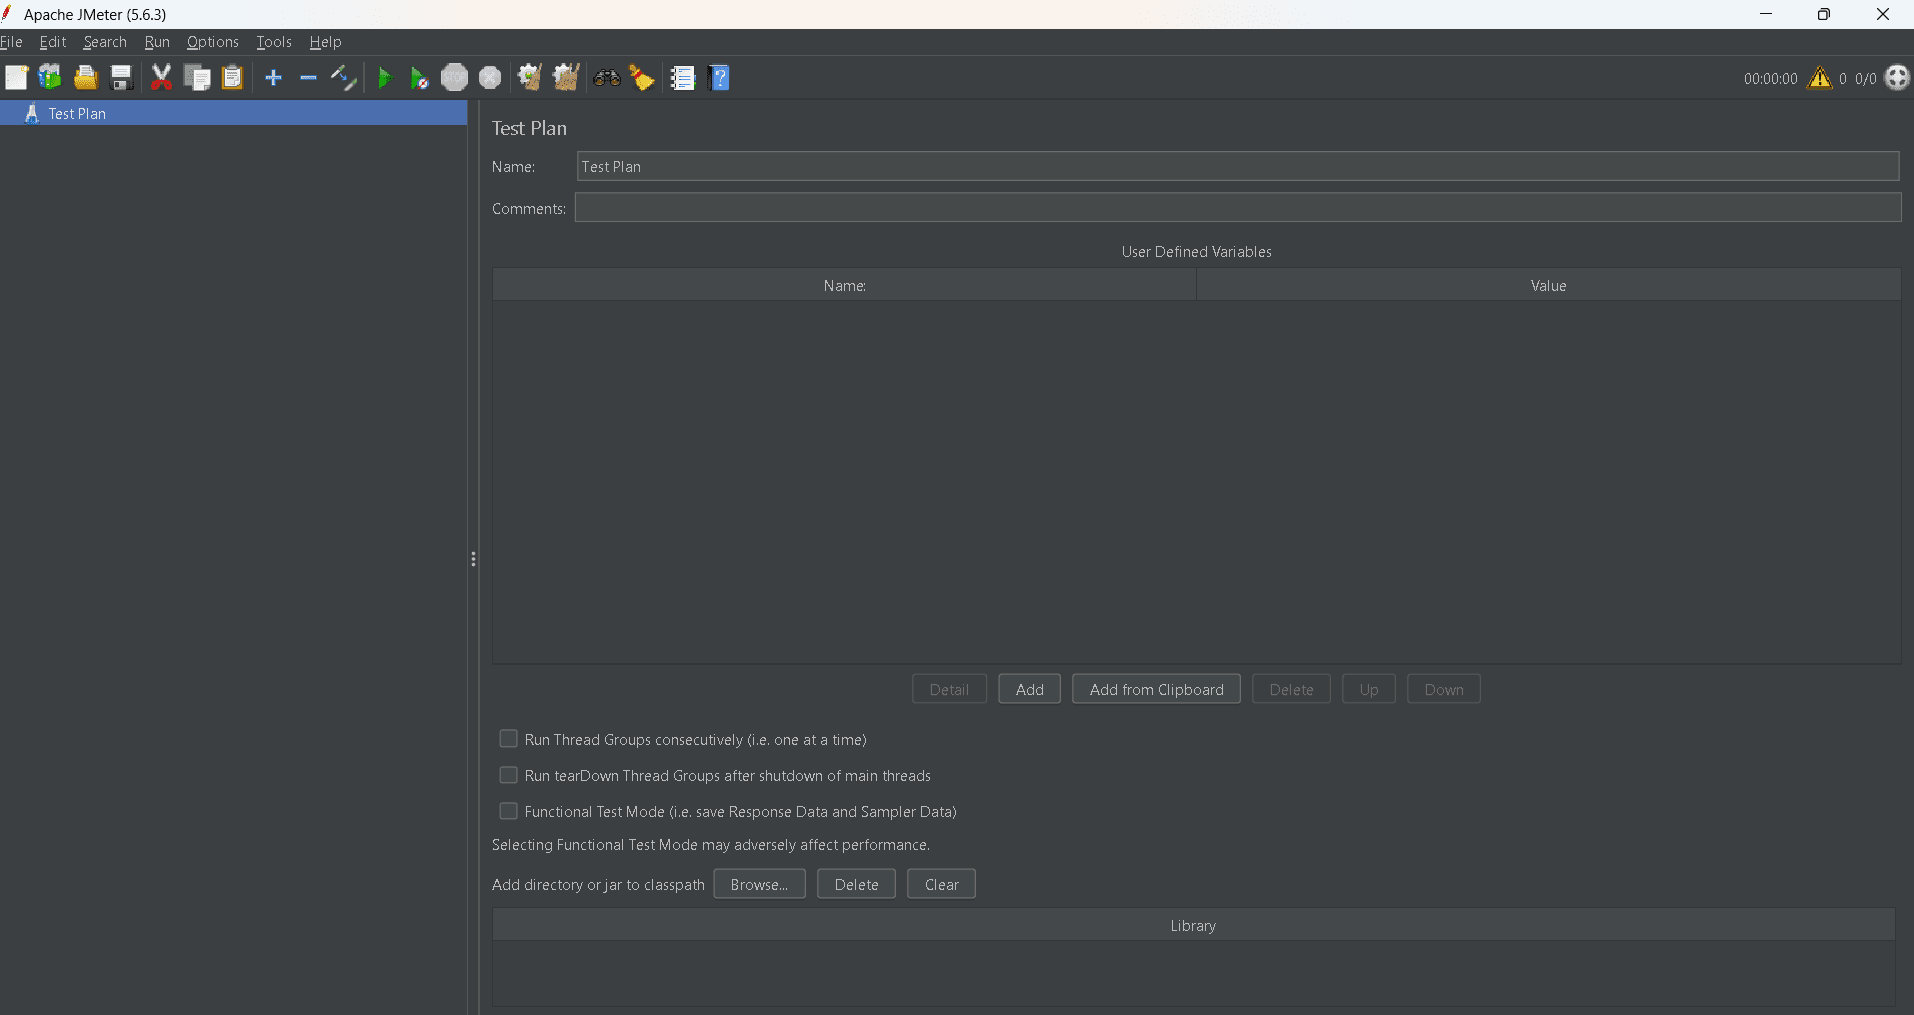The width and height of the screenshot is (1914, 1015).
Task: Start the test with the green play icon
Action: [x=386, y=77]
